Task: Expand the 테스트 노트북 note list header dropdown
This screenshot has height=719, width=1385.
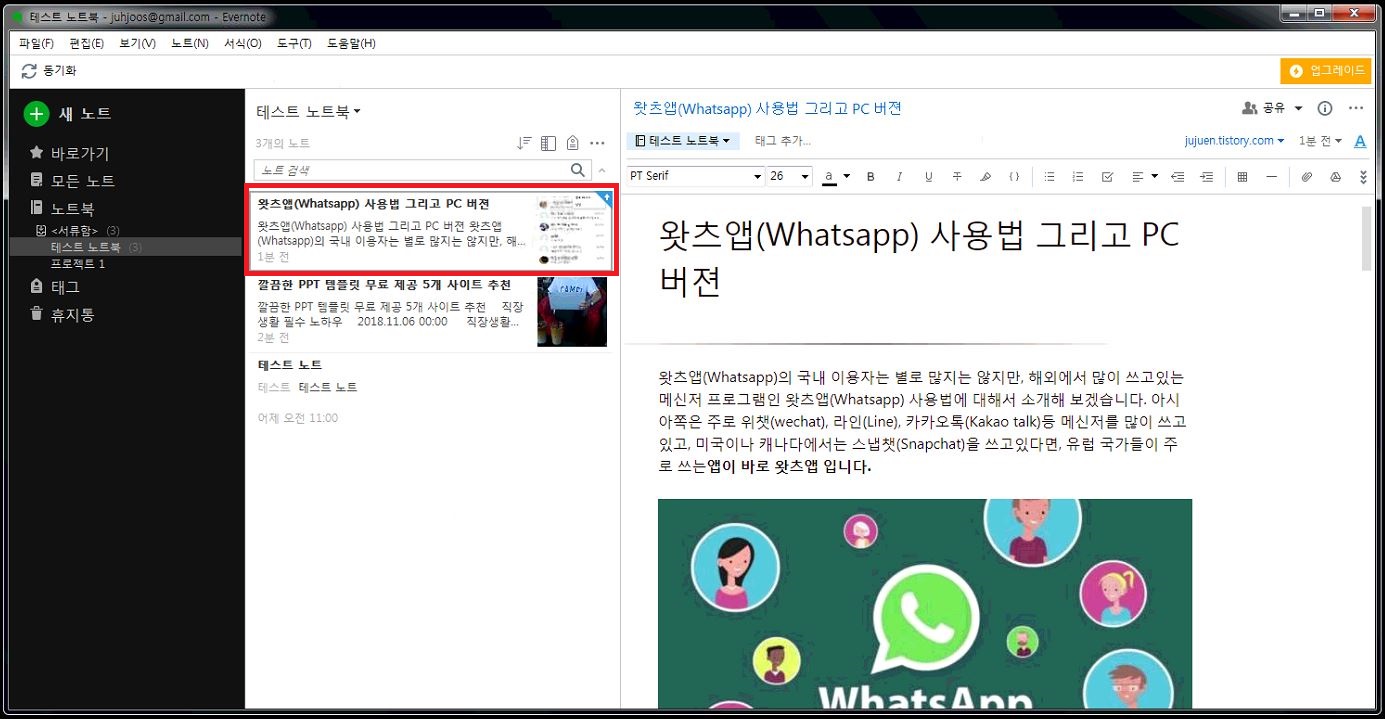Action: (x=309, y=112)
